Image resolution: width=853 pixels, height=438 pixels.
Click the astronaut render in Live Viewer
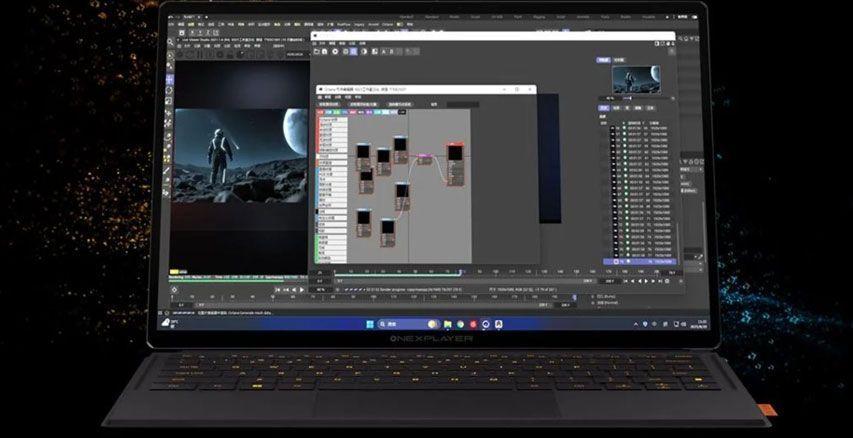[x=242, y=156]
